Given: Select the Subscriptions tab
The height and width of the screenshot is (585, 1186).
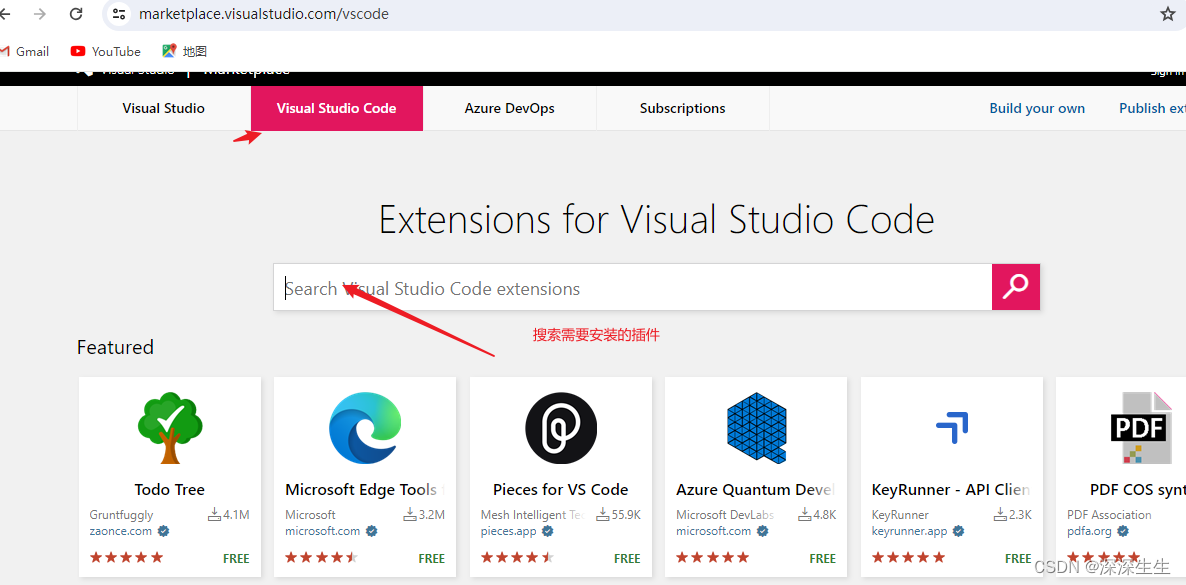Looking at the screenshot, I should [x=682, y=108].
